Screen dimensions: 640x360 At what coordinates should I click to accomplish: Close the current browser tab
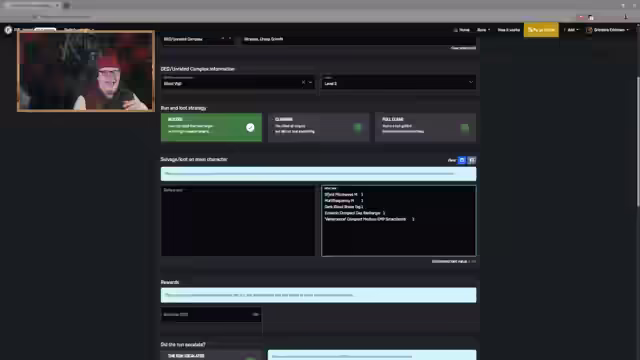[x=57, y=5]
